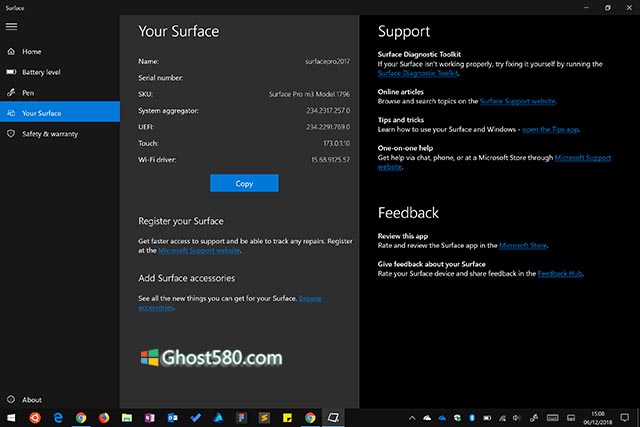The width and height of the screenshot is (640, 427).
Task: Open Windows Ink Workspace pen icon
Action: pyautogui.click(x=533, y=418)
